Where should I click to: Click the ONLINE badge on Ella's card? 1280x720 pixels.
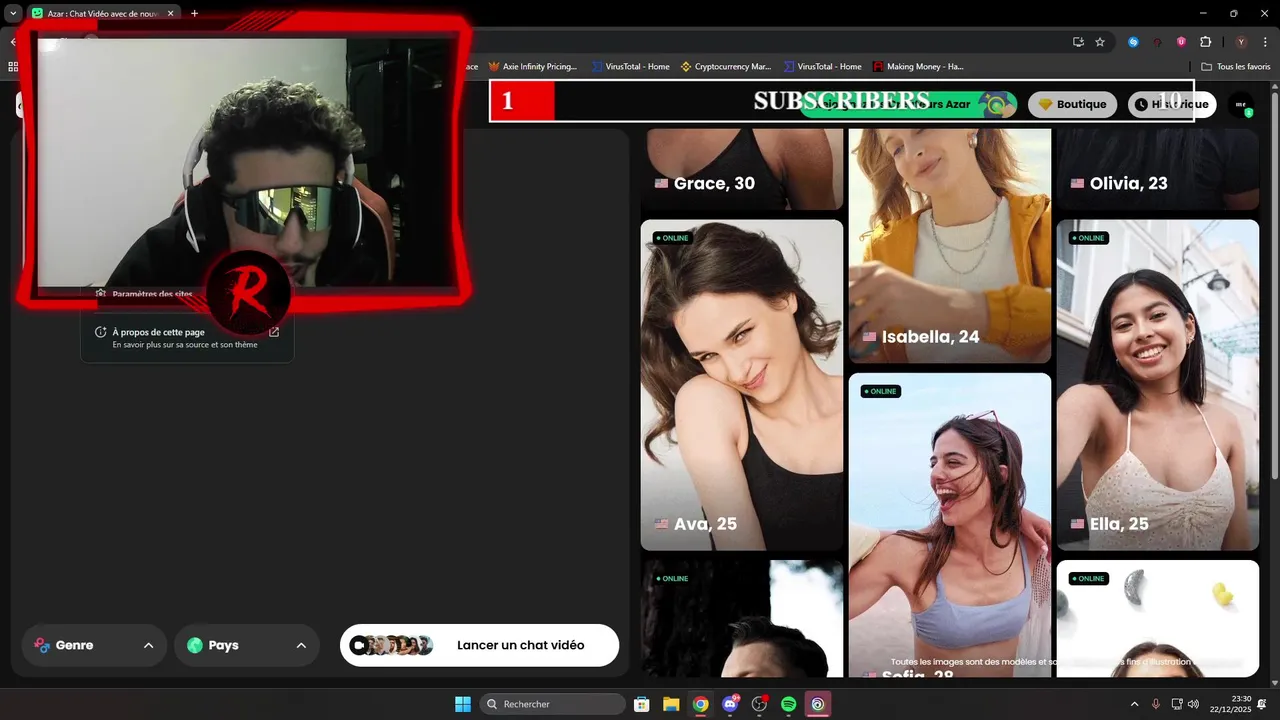tap(1088, 238)
